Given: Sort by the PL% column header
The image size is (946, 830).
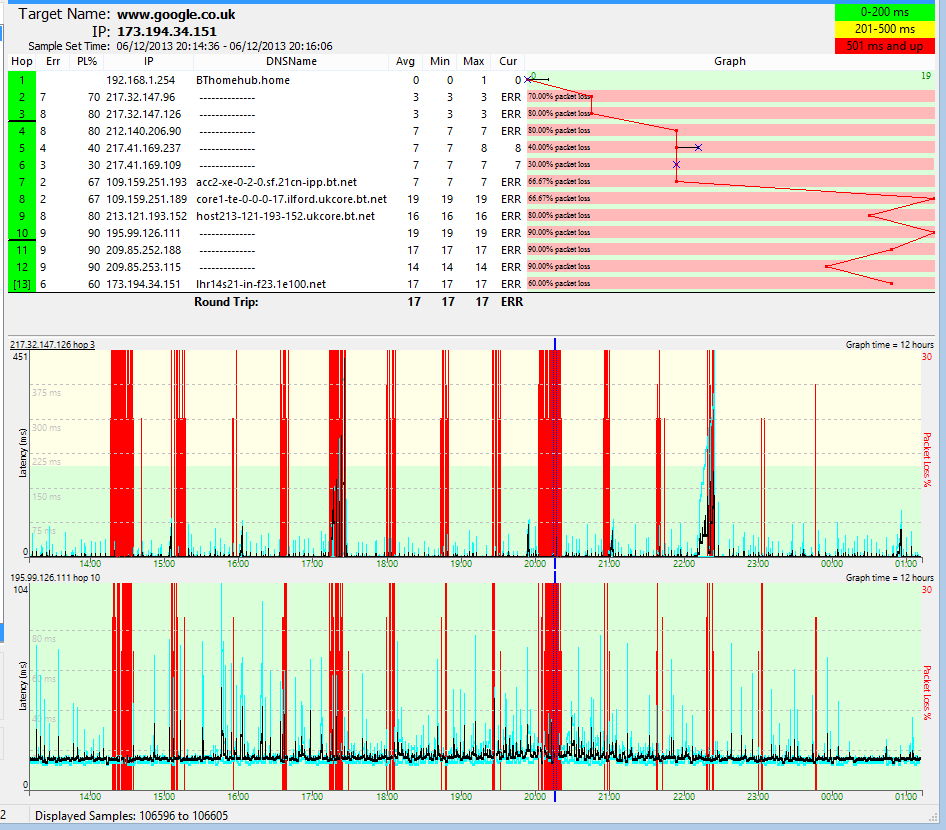Looking at the screenshot, I should 87,62.
